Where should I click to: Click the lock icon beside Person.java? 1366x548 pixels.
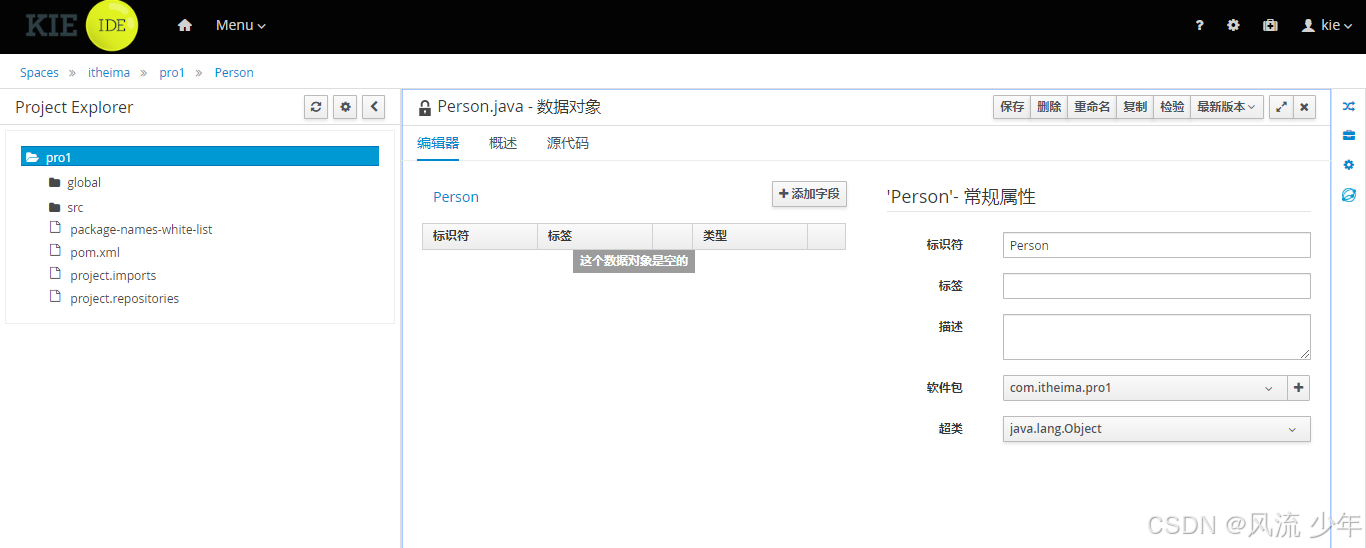pos(425,108)
